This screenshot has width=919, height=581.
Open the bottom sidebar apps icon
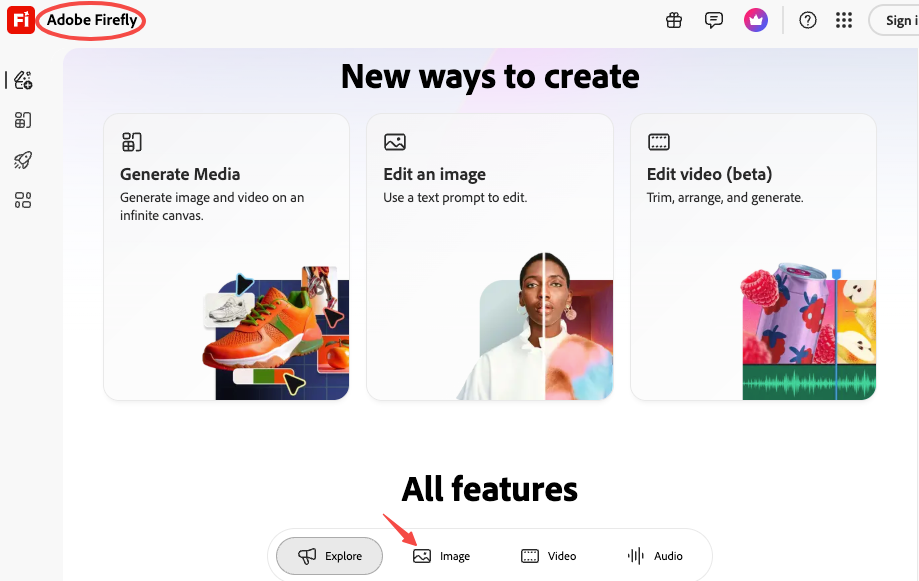(x=23, y=201)
